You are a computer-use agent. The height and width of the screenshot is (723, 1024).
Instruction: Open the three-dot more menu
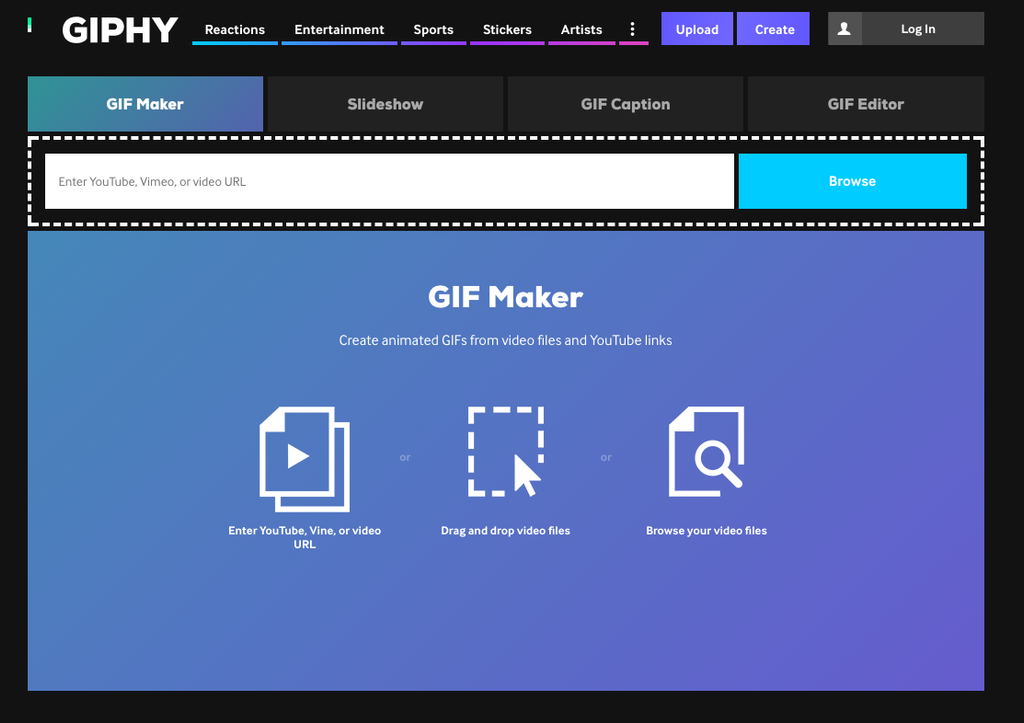point(632,29)
